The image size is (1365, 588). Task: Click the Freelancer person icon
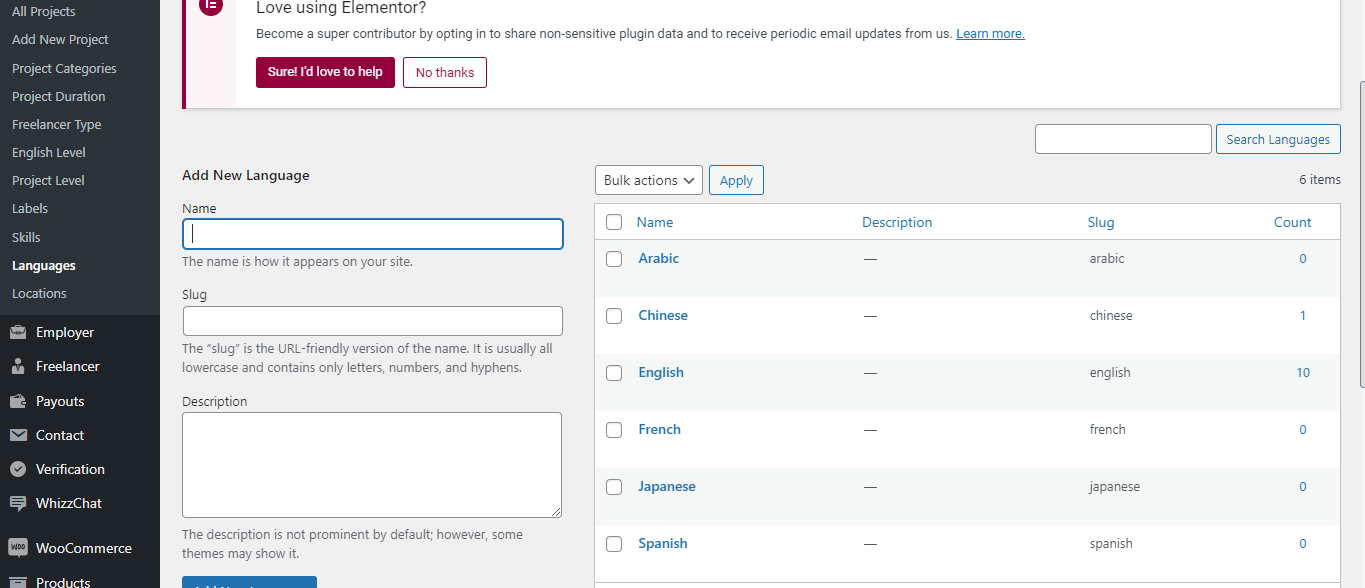click(18, 366)
